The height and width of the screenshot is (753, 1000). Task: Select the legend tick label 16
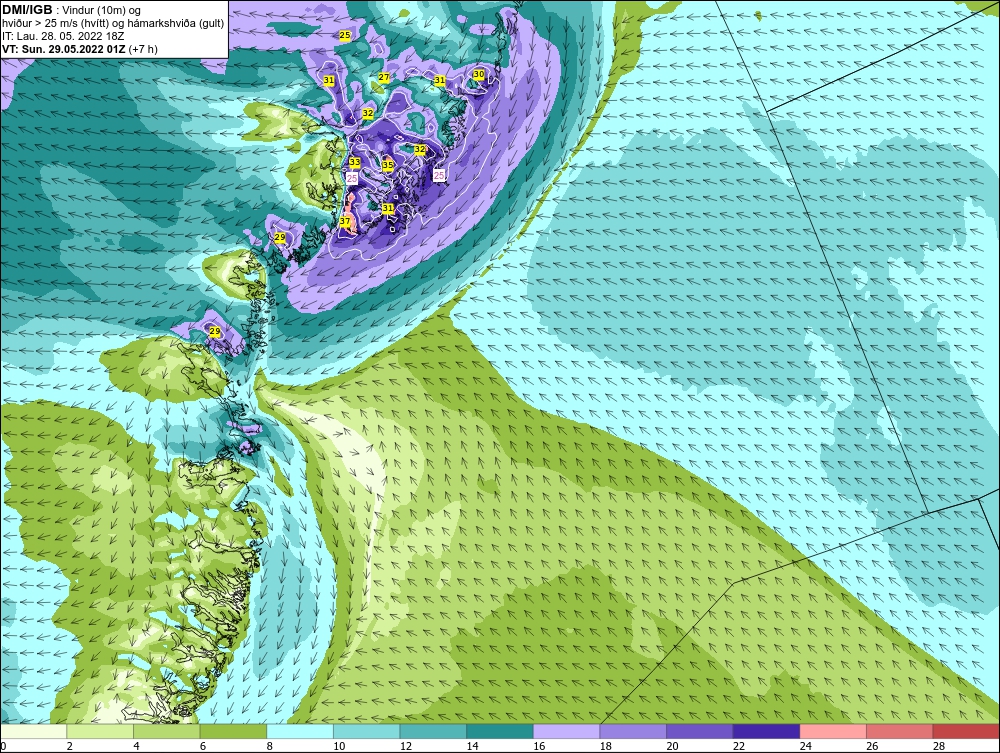(x=539, y=746)
